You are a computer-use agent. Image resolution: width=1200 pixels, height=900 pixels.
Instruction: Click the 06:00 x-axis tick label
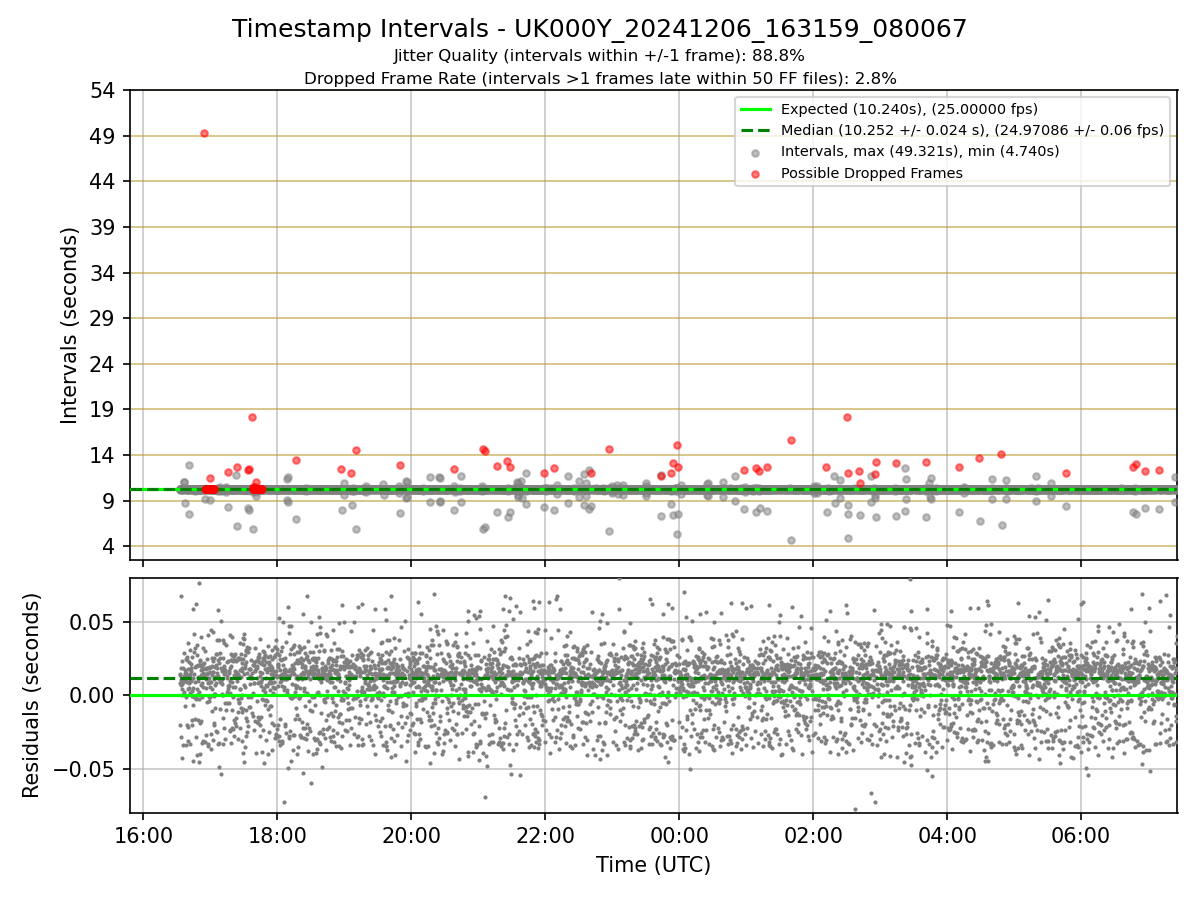(x=1081, y=835)
